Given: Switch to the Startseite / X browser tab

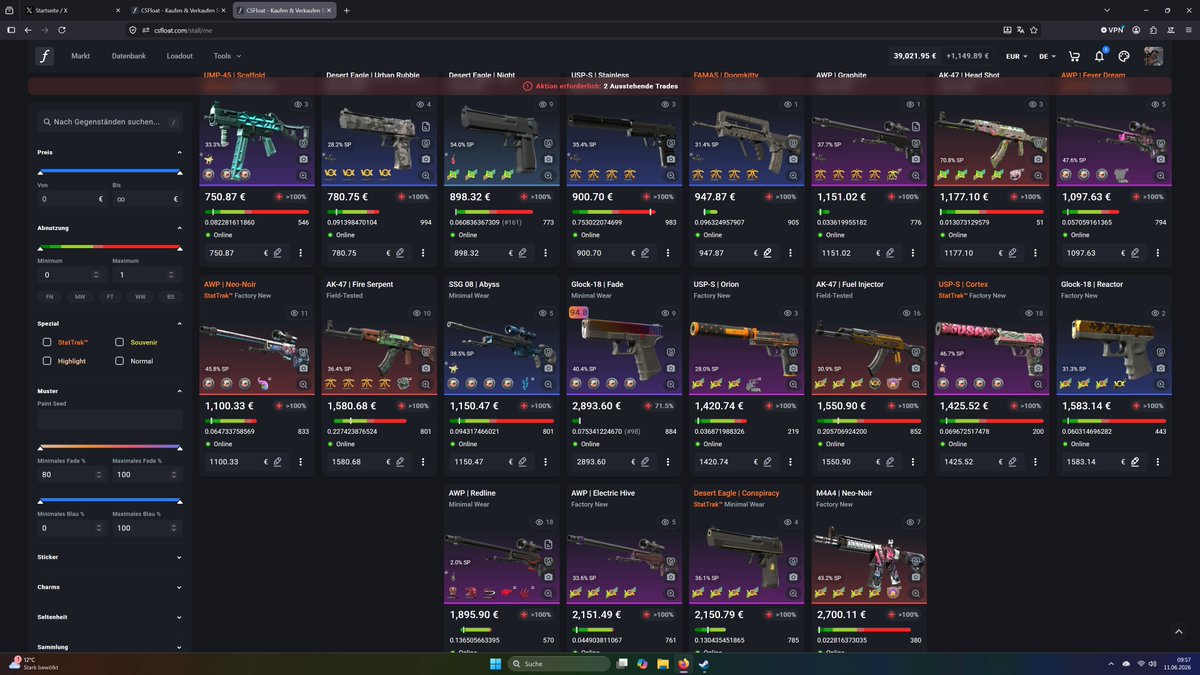Looking at the screenshot, I should pyautogui.click(x=72, y=10).
